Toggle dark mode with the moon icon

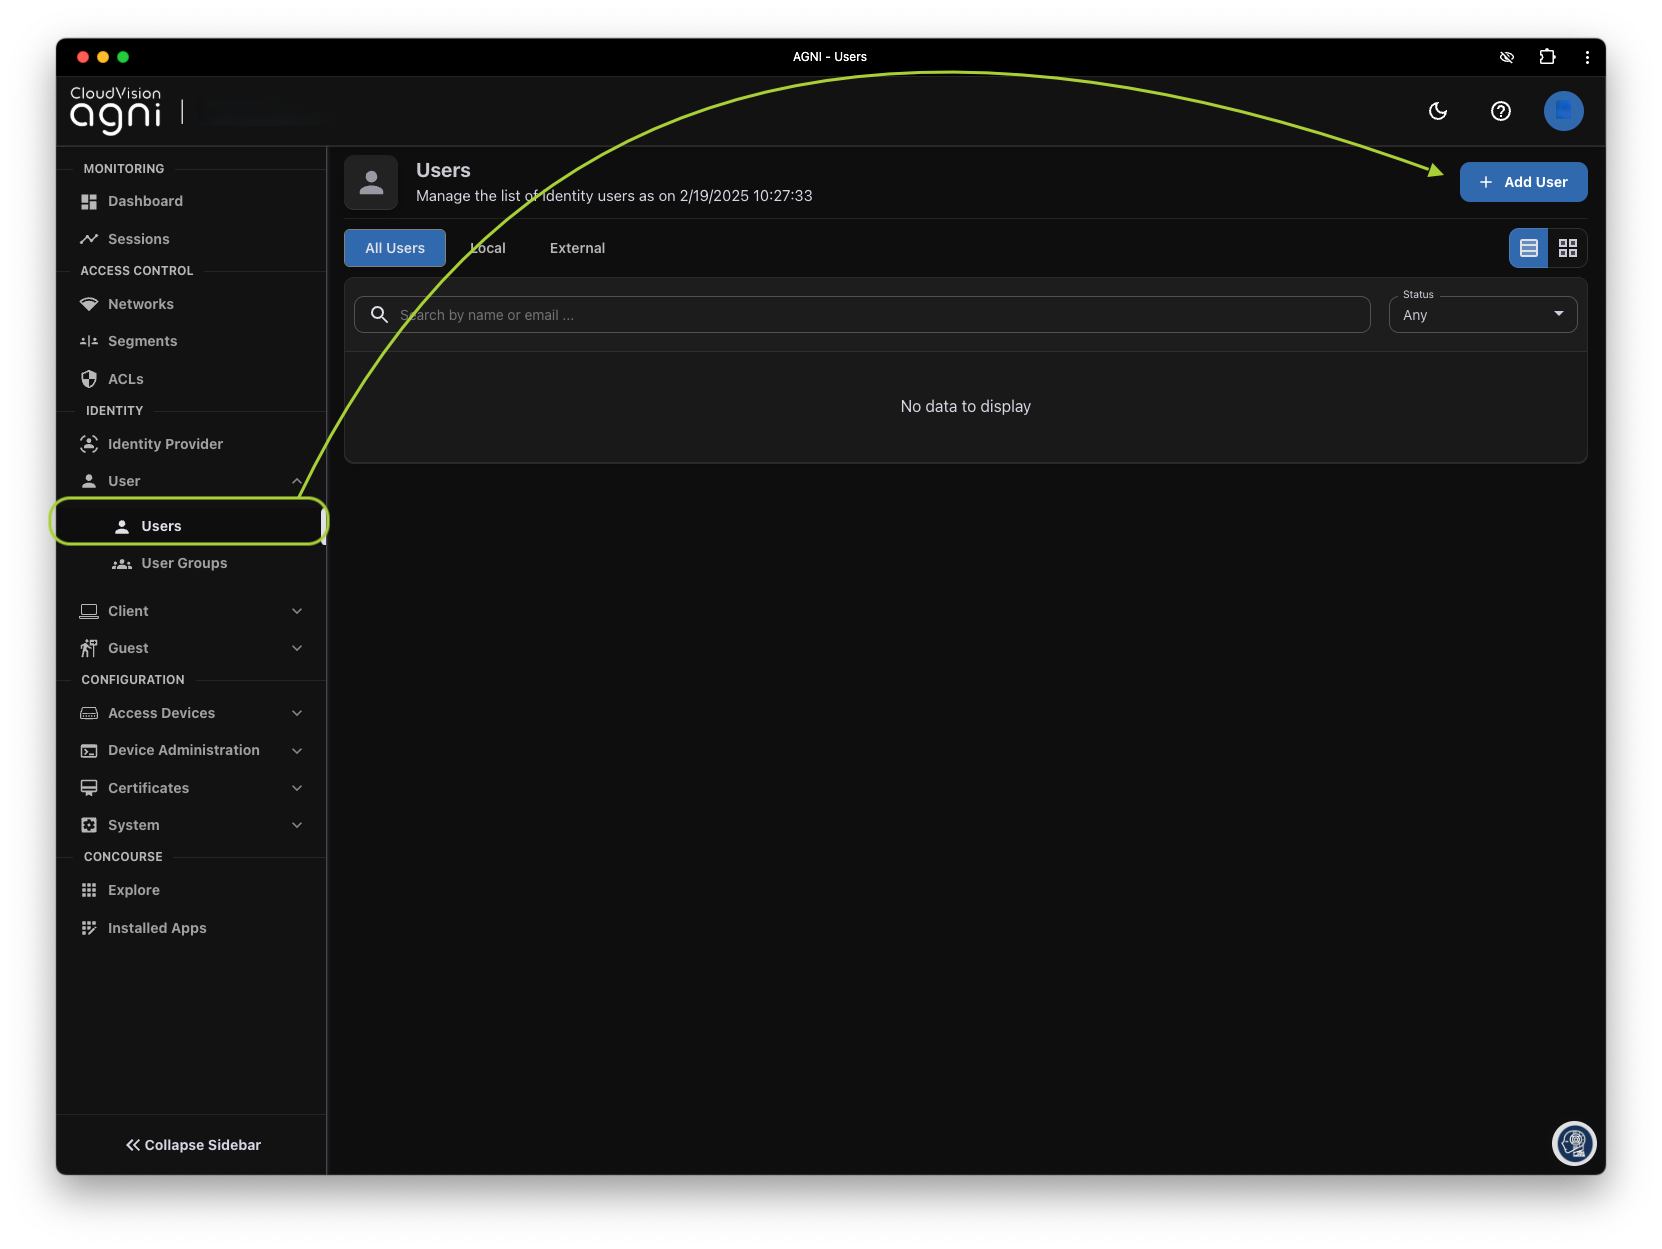pyautogui.click(x=1438, y=111)
